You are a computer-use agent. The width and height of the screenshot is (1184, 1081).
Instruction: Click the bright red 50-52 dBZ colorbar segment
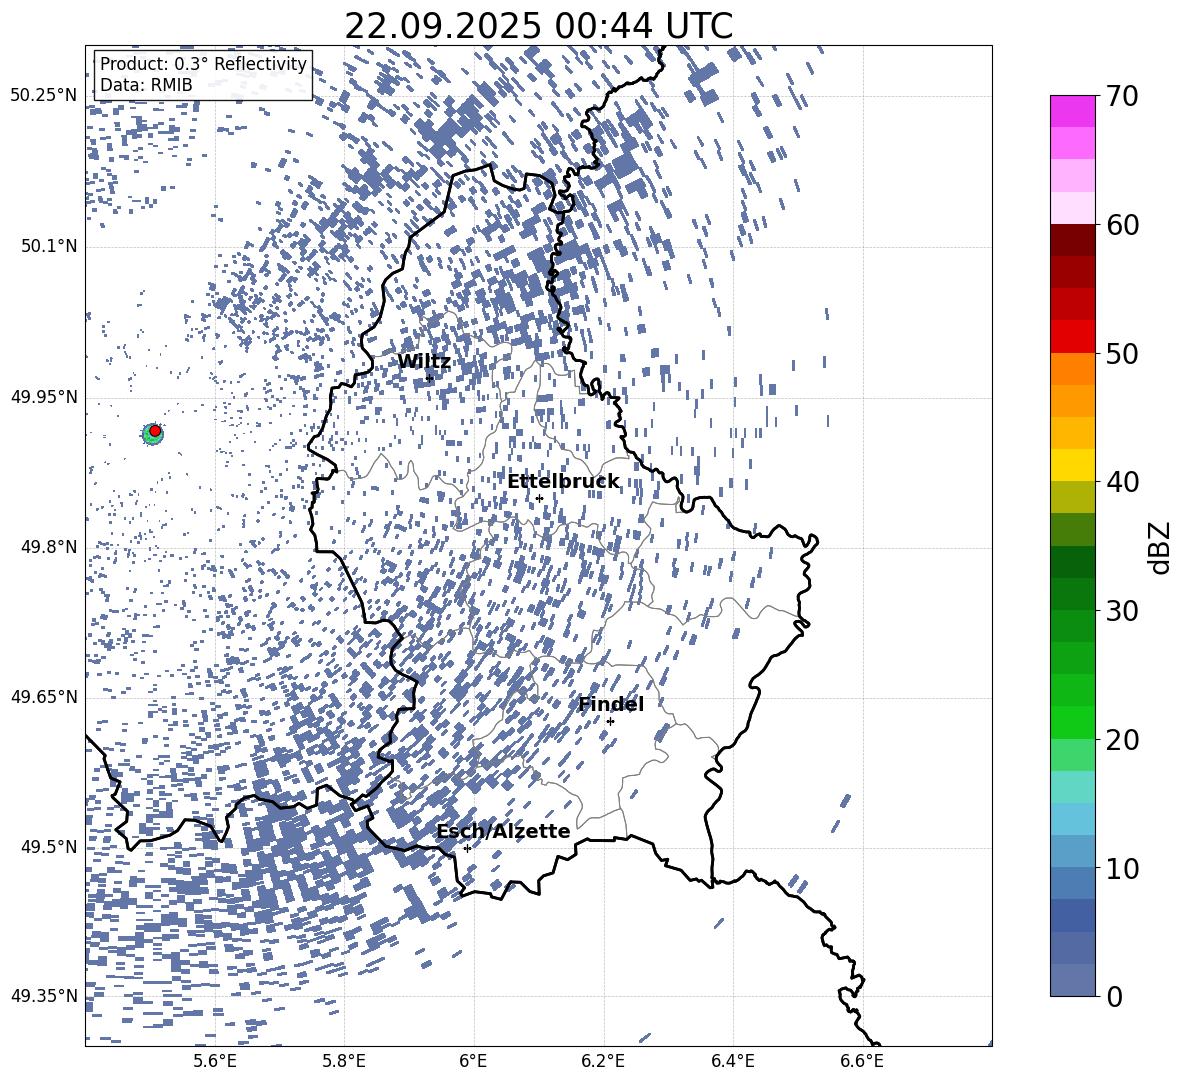coord(1073,337)
